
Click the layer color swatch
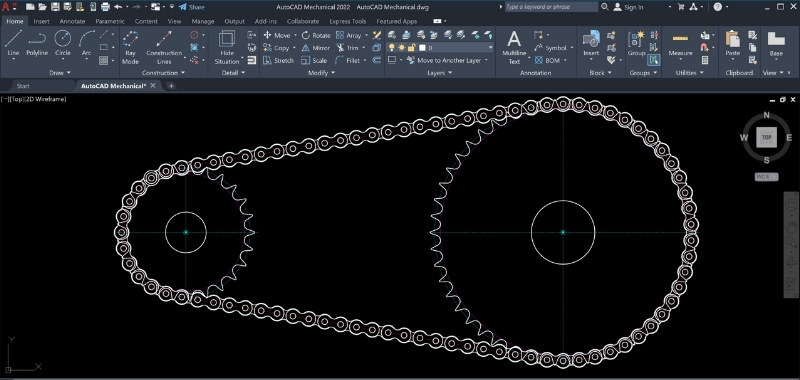[x=422, y=47]
